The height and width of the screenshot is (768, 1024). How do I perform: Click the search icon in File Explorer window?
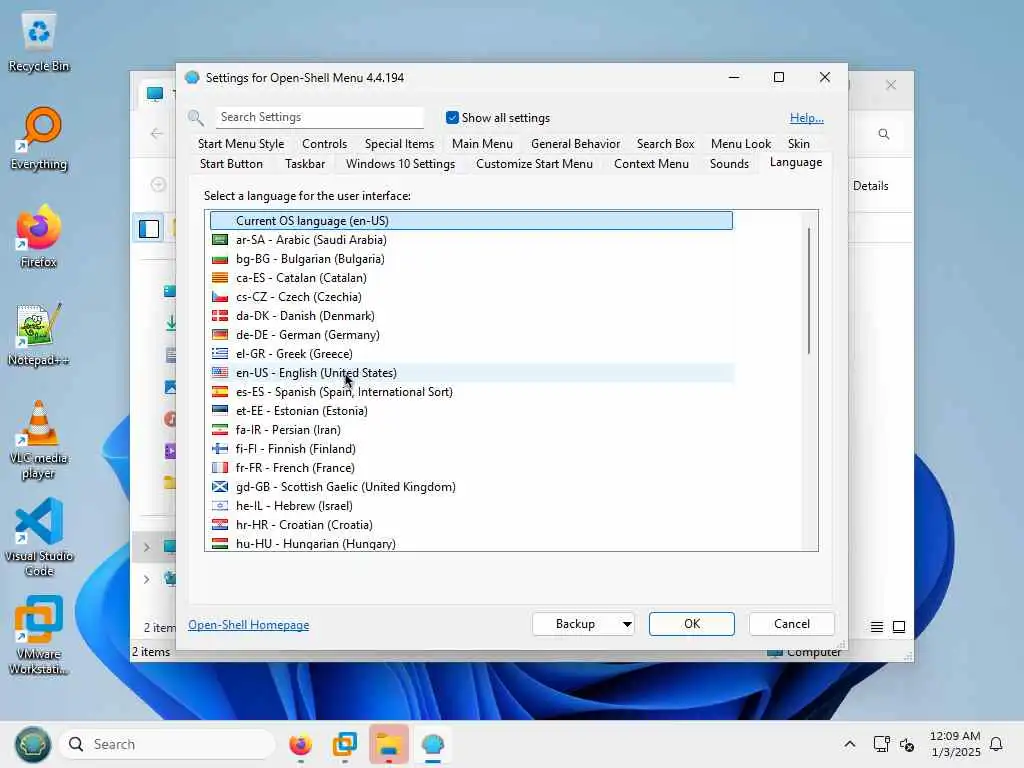click(884, 134)
